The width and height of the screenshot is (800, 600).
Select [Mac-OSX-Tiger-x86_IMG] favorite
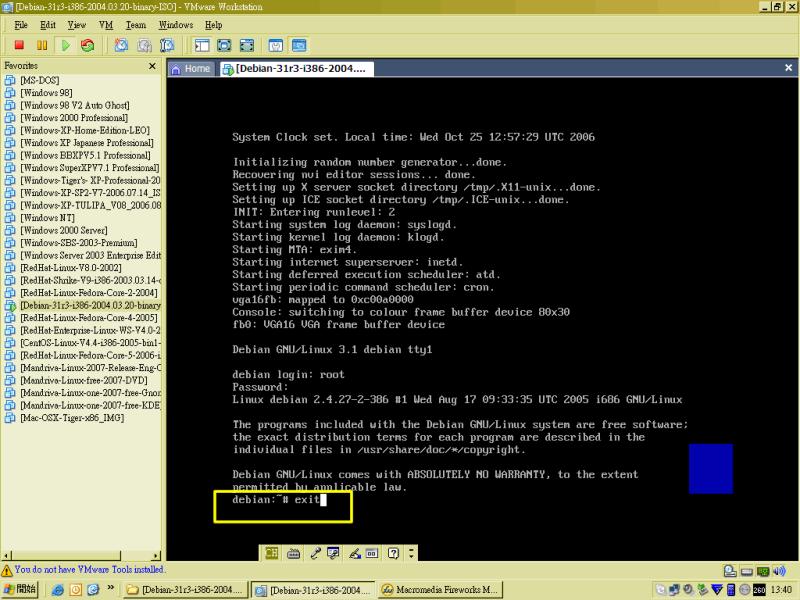click(x=72, y=418)
